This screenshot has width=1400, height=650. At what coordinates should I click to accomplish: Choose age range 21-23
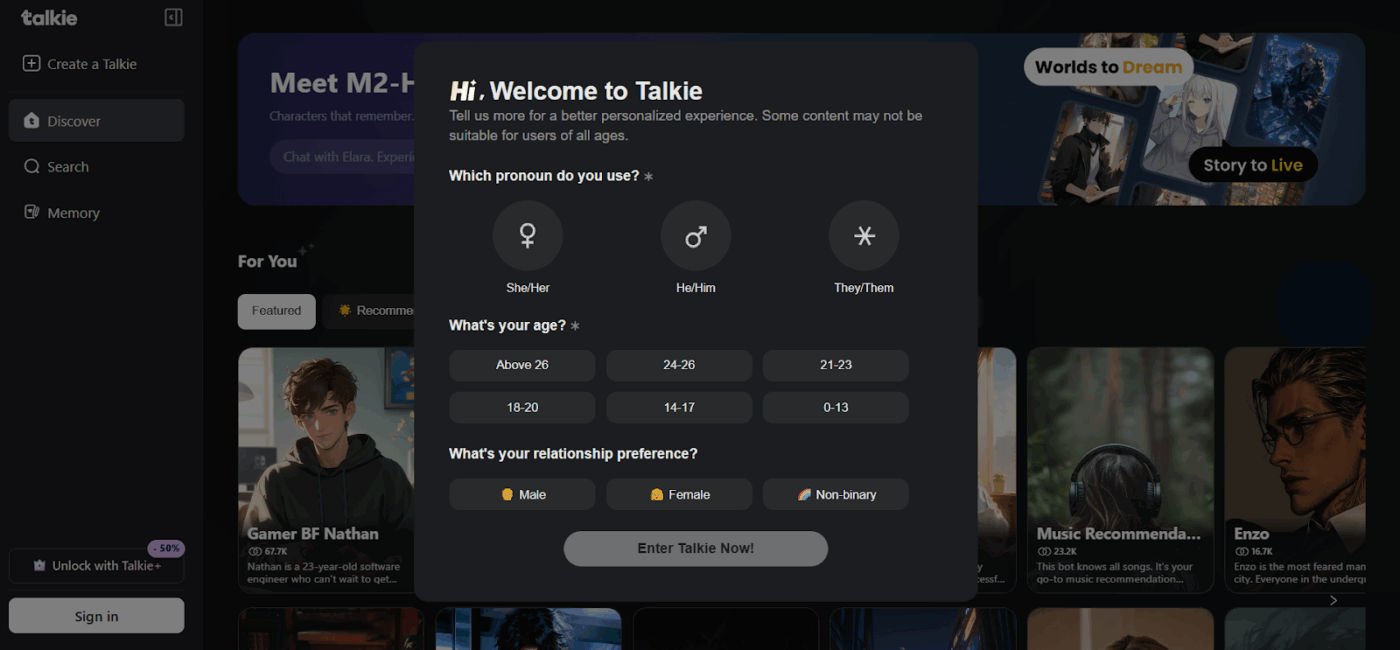pyautogui.click(x=836, y=365)
